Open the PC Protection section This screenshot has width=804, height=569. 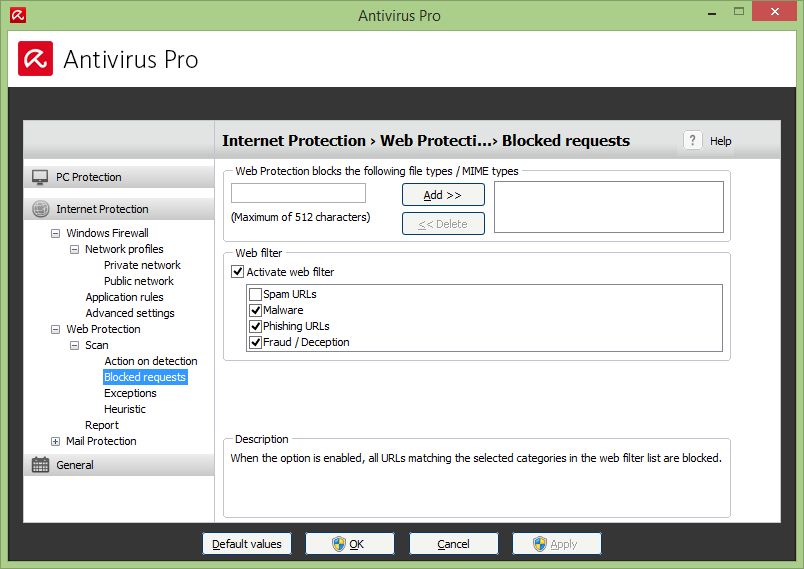point(119,177)
